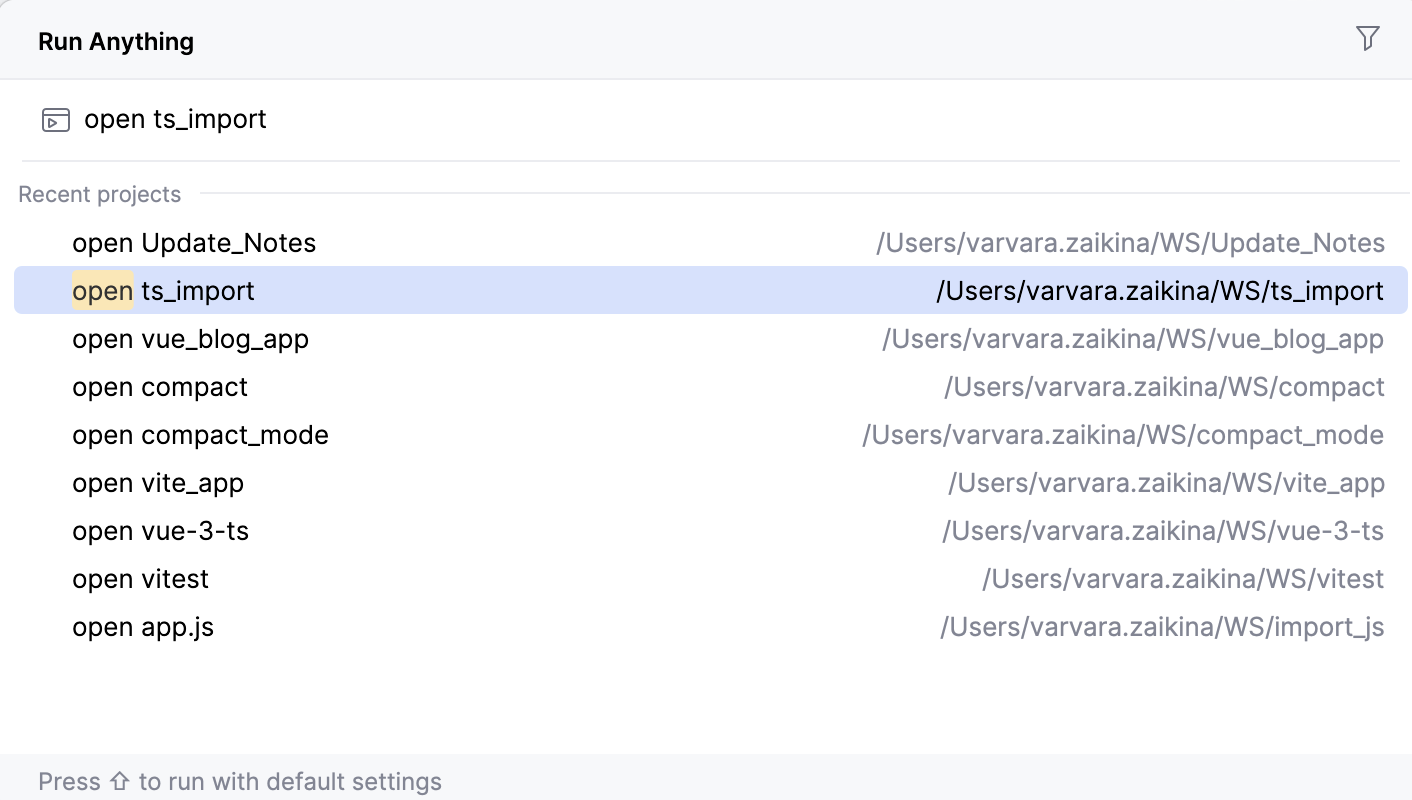Viewport: 1412px width, 800px height.
Task: Select the highlighted ts_import project
Action: click(162, 291)
